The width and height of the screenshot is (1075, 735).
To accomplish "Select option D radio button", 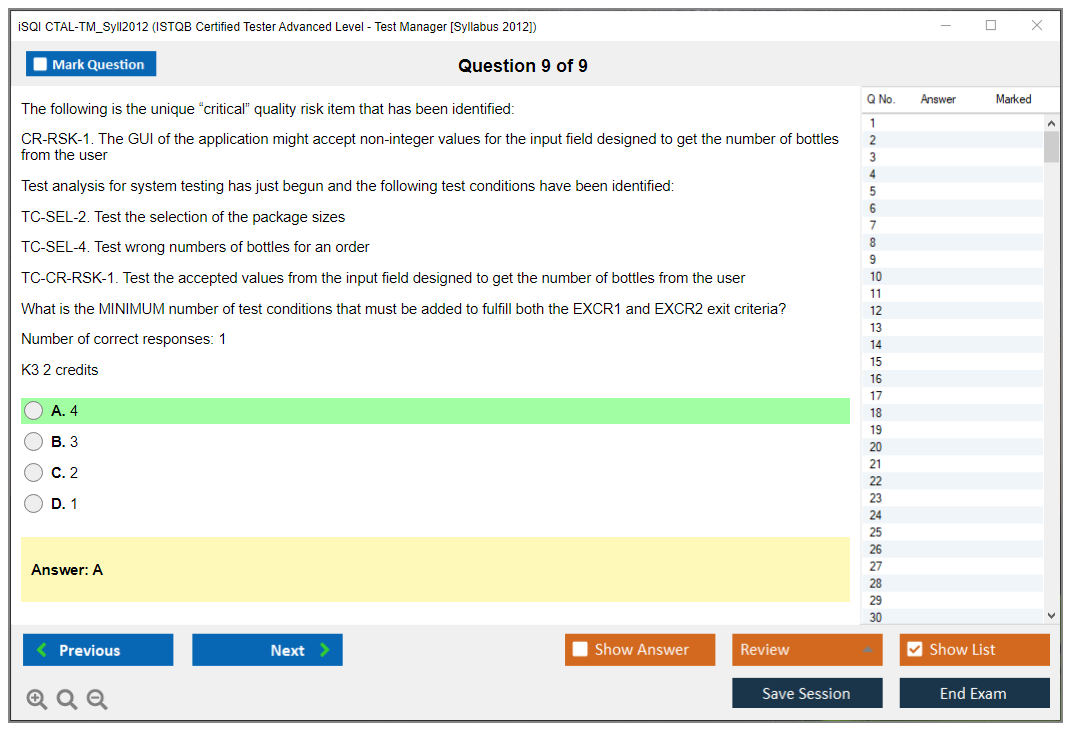I will pos(34,504).
